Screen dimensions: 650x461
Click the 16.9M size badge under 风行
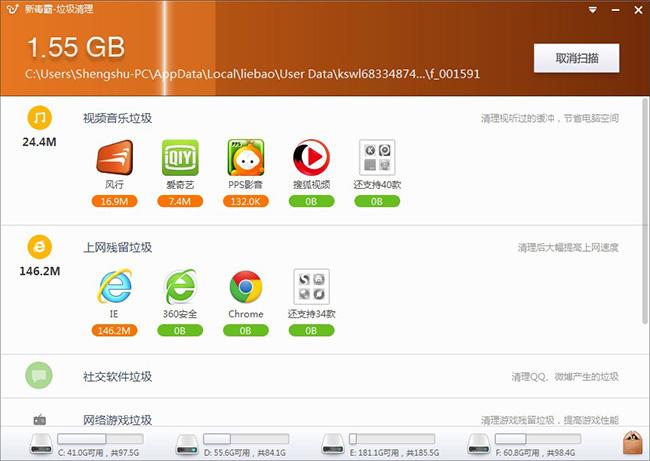point(114,201)
